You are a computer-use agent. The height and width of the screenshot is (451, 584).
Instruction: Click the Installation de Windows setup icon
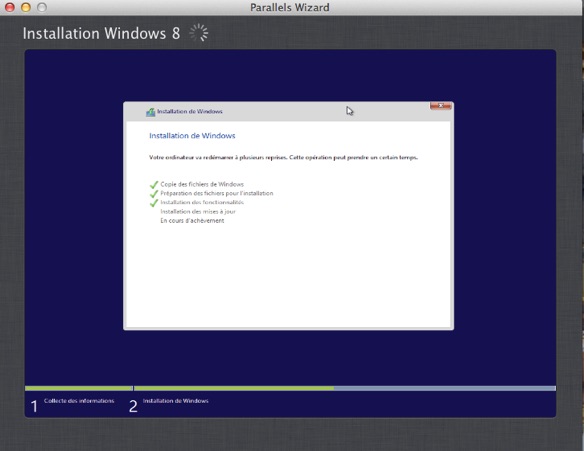(x=150, y=112)
